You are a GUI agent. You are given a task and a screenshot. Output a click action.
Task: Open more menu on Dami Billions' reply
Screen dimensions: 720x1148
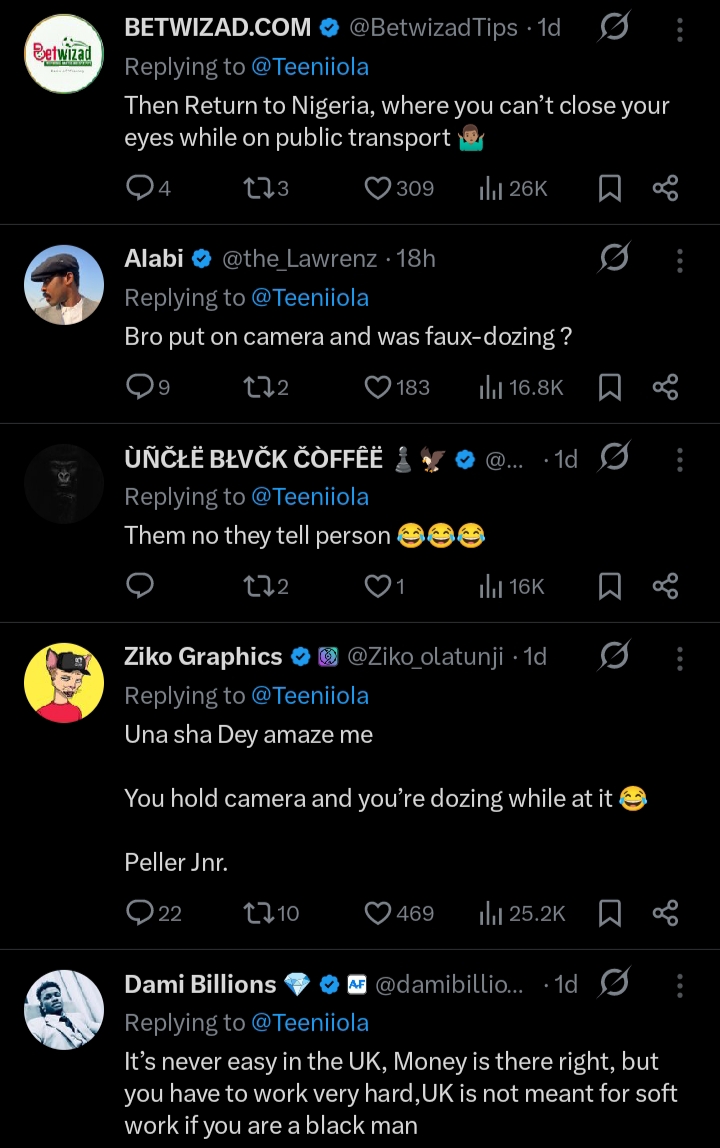pyautogui.click(x=680, y=985)
